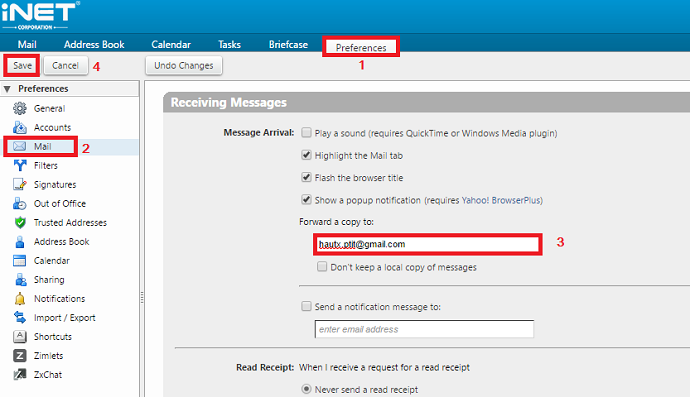Click the Forward a copy to field
Image resolution: width=690 pixels, height=397 pixels.
click(x=428, y=244)
